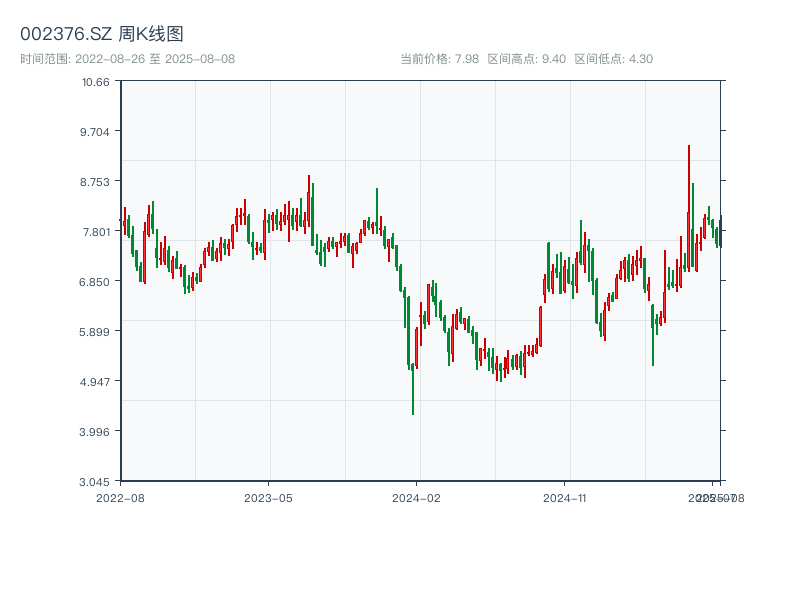The height and width of the screenshot is (600, 800).
Task: Click the 9.704 y-axis price label
Action: tap(95, 132)
